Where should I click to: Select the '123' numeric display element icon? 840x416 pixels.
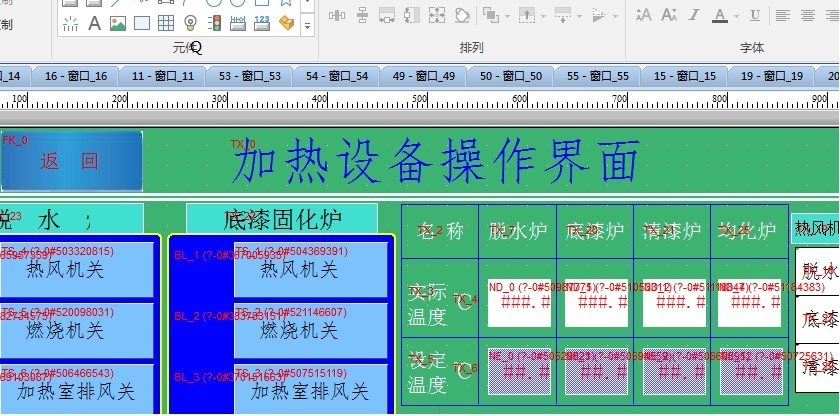[x=262, y=22]
